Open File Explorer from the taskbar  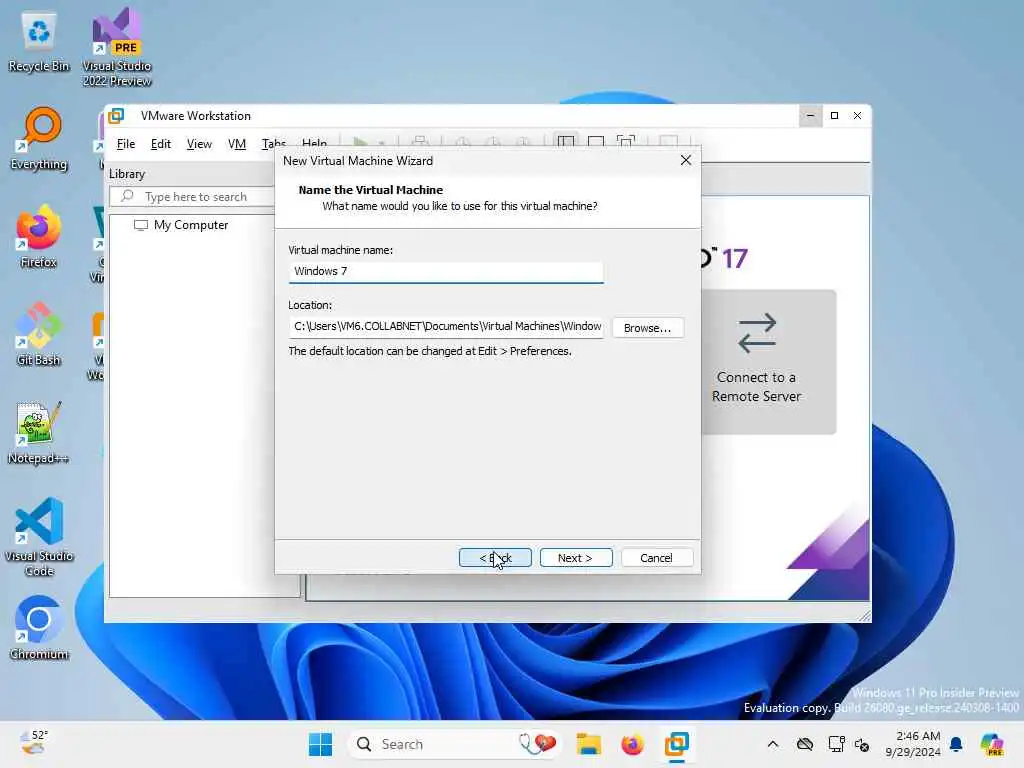(x=588, y=744)
